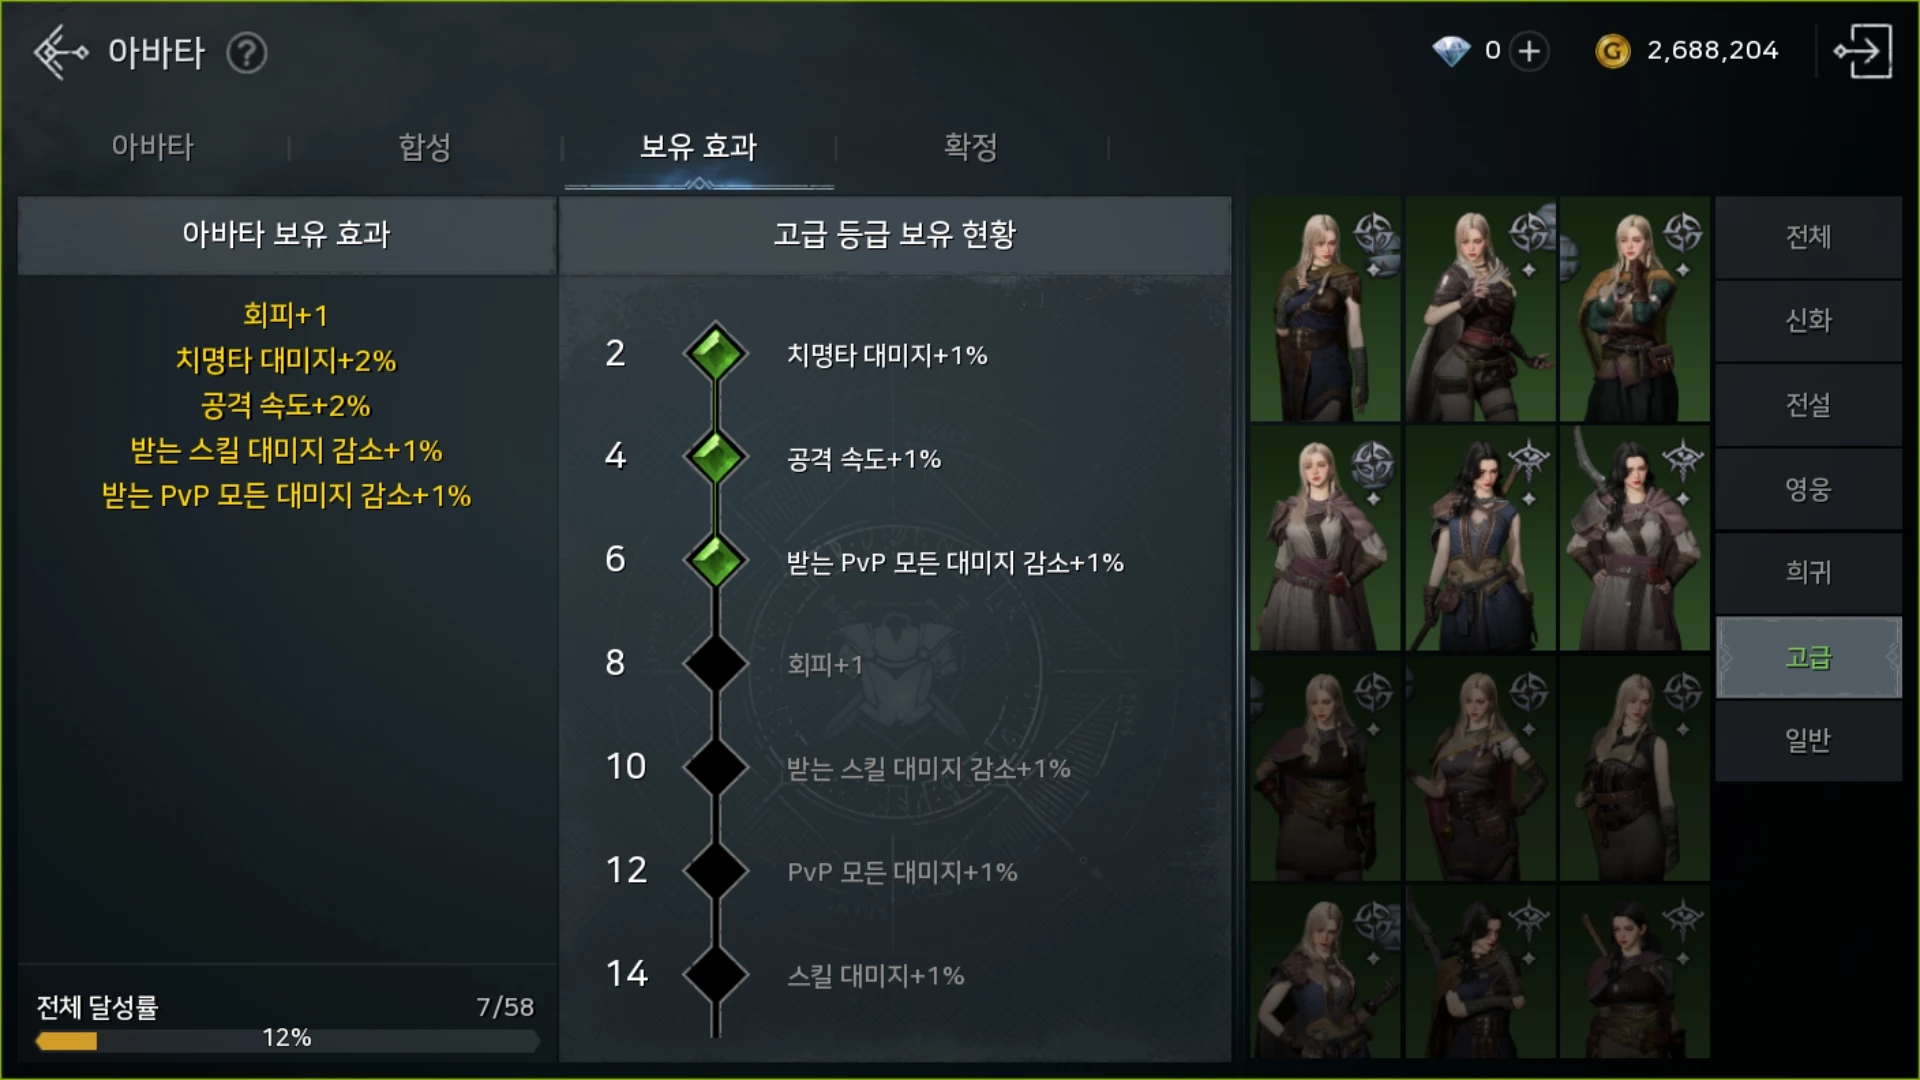Click the black diamond node at level 12

(715, 870)
